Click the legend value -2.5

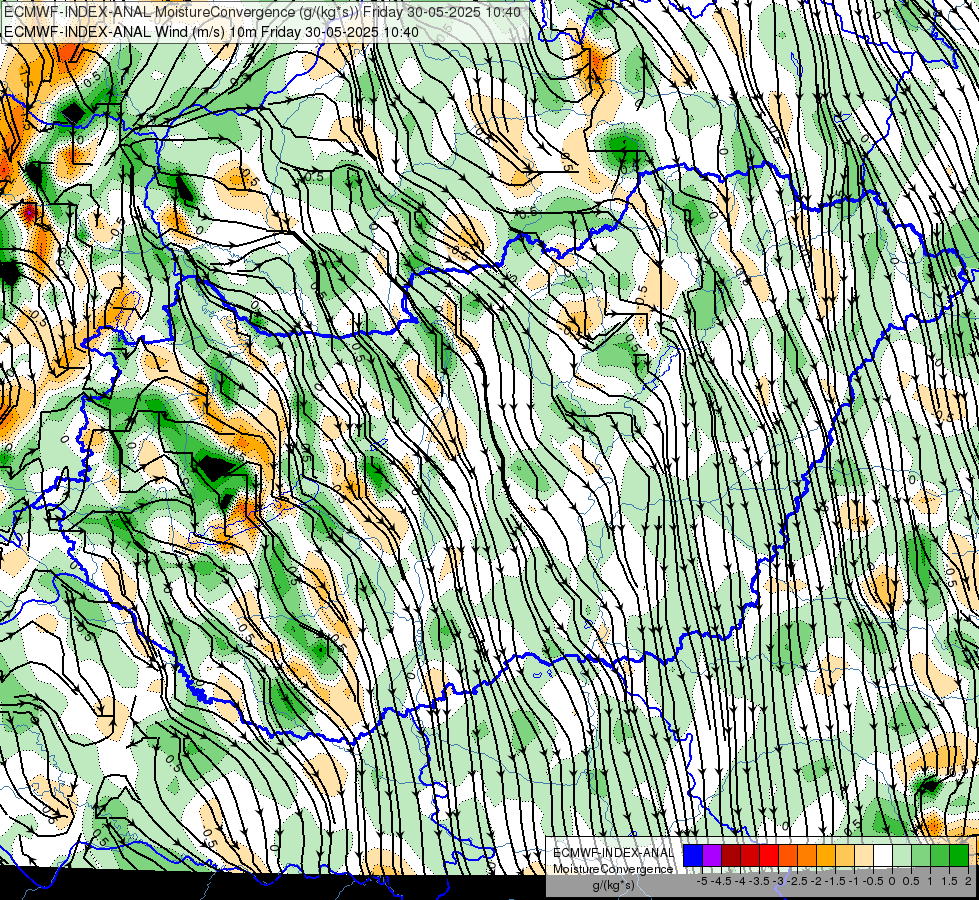tap(797, 881)
